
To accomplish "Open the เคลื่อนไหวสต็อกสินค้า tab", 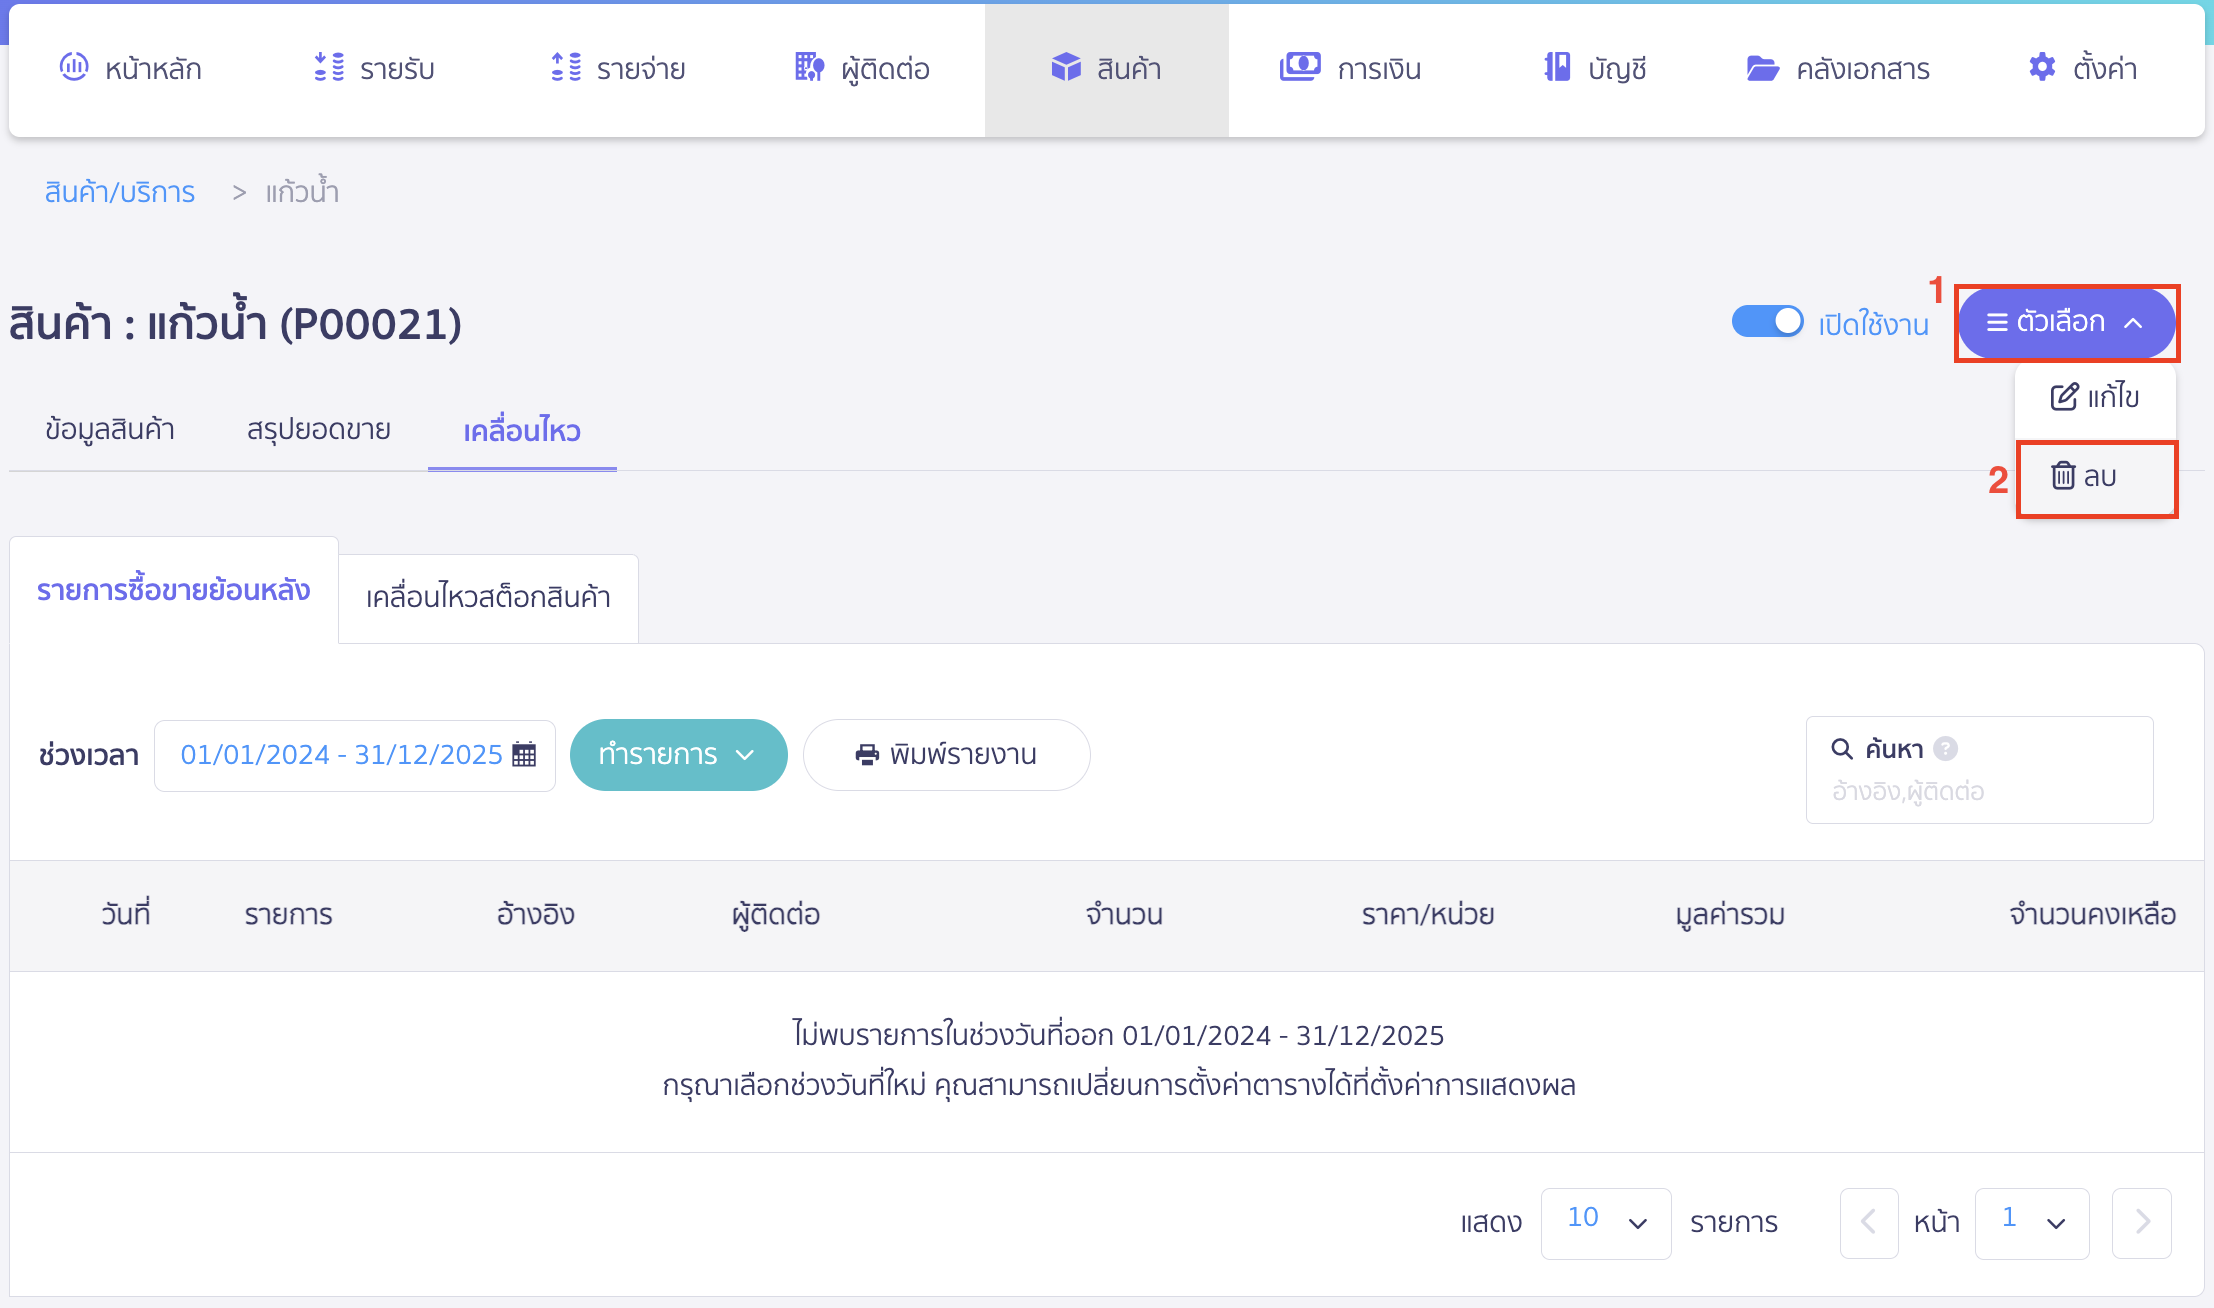I will (488, 597).
